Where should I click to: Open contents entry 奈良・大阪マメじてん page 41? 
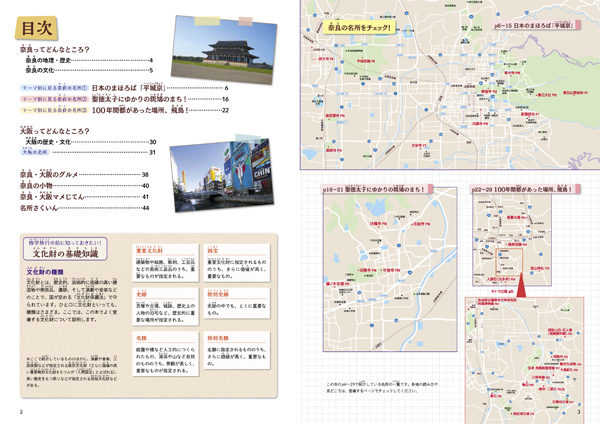click(x=84, y=196)
